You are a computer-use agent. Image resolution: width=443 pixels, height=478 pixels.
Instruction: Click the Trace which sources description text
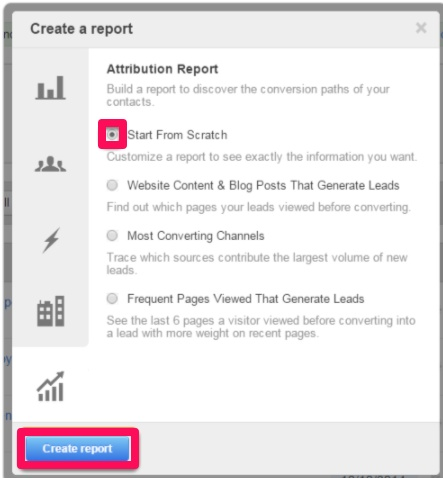257,263
